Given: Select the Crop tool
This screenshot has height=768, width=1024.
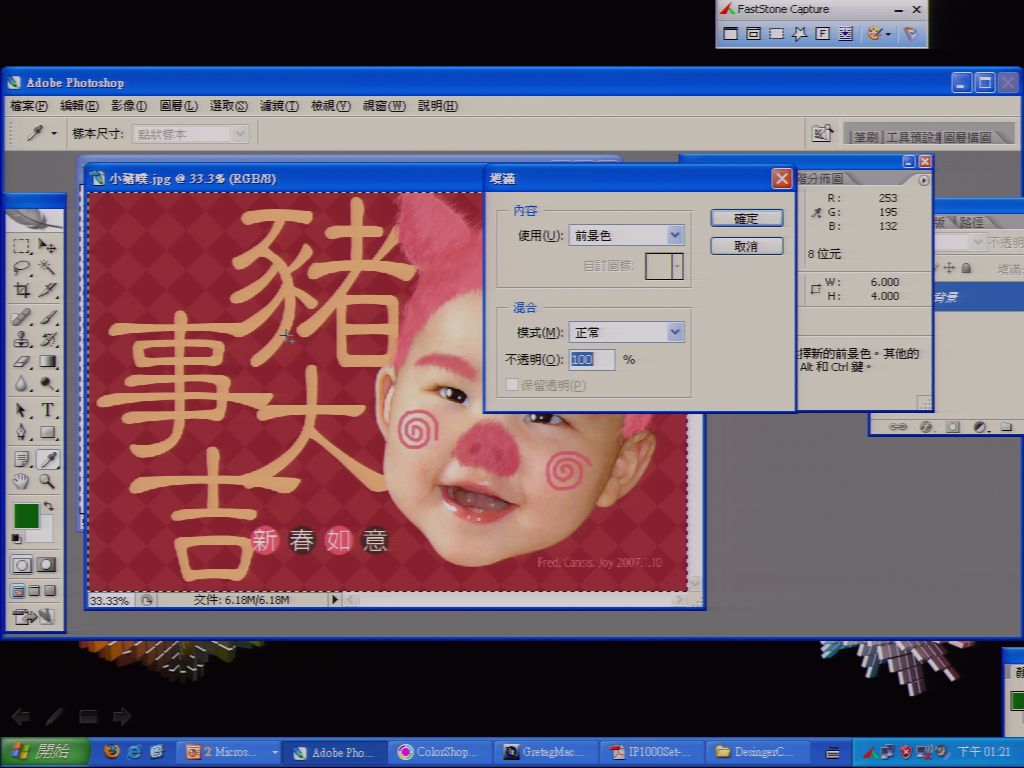Looking at the screenshot, I should (x=22, y=289).
